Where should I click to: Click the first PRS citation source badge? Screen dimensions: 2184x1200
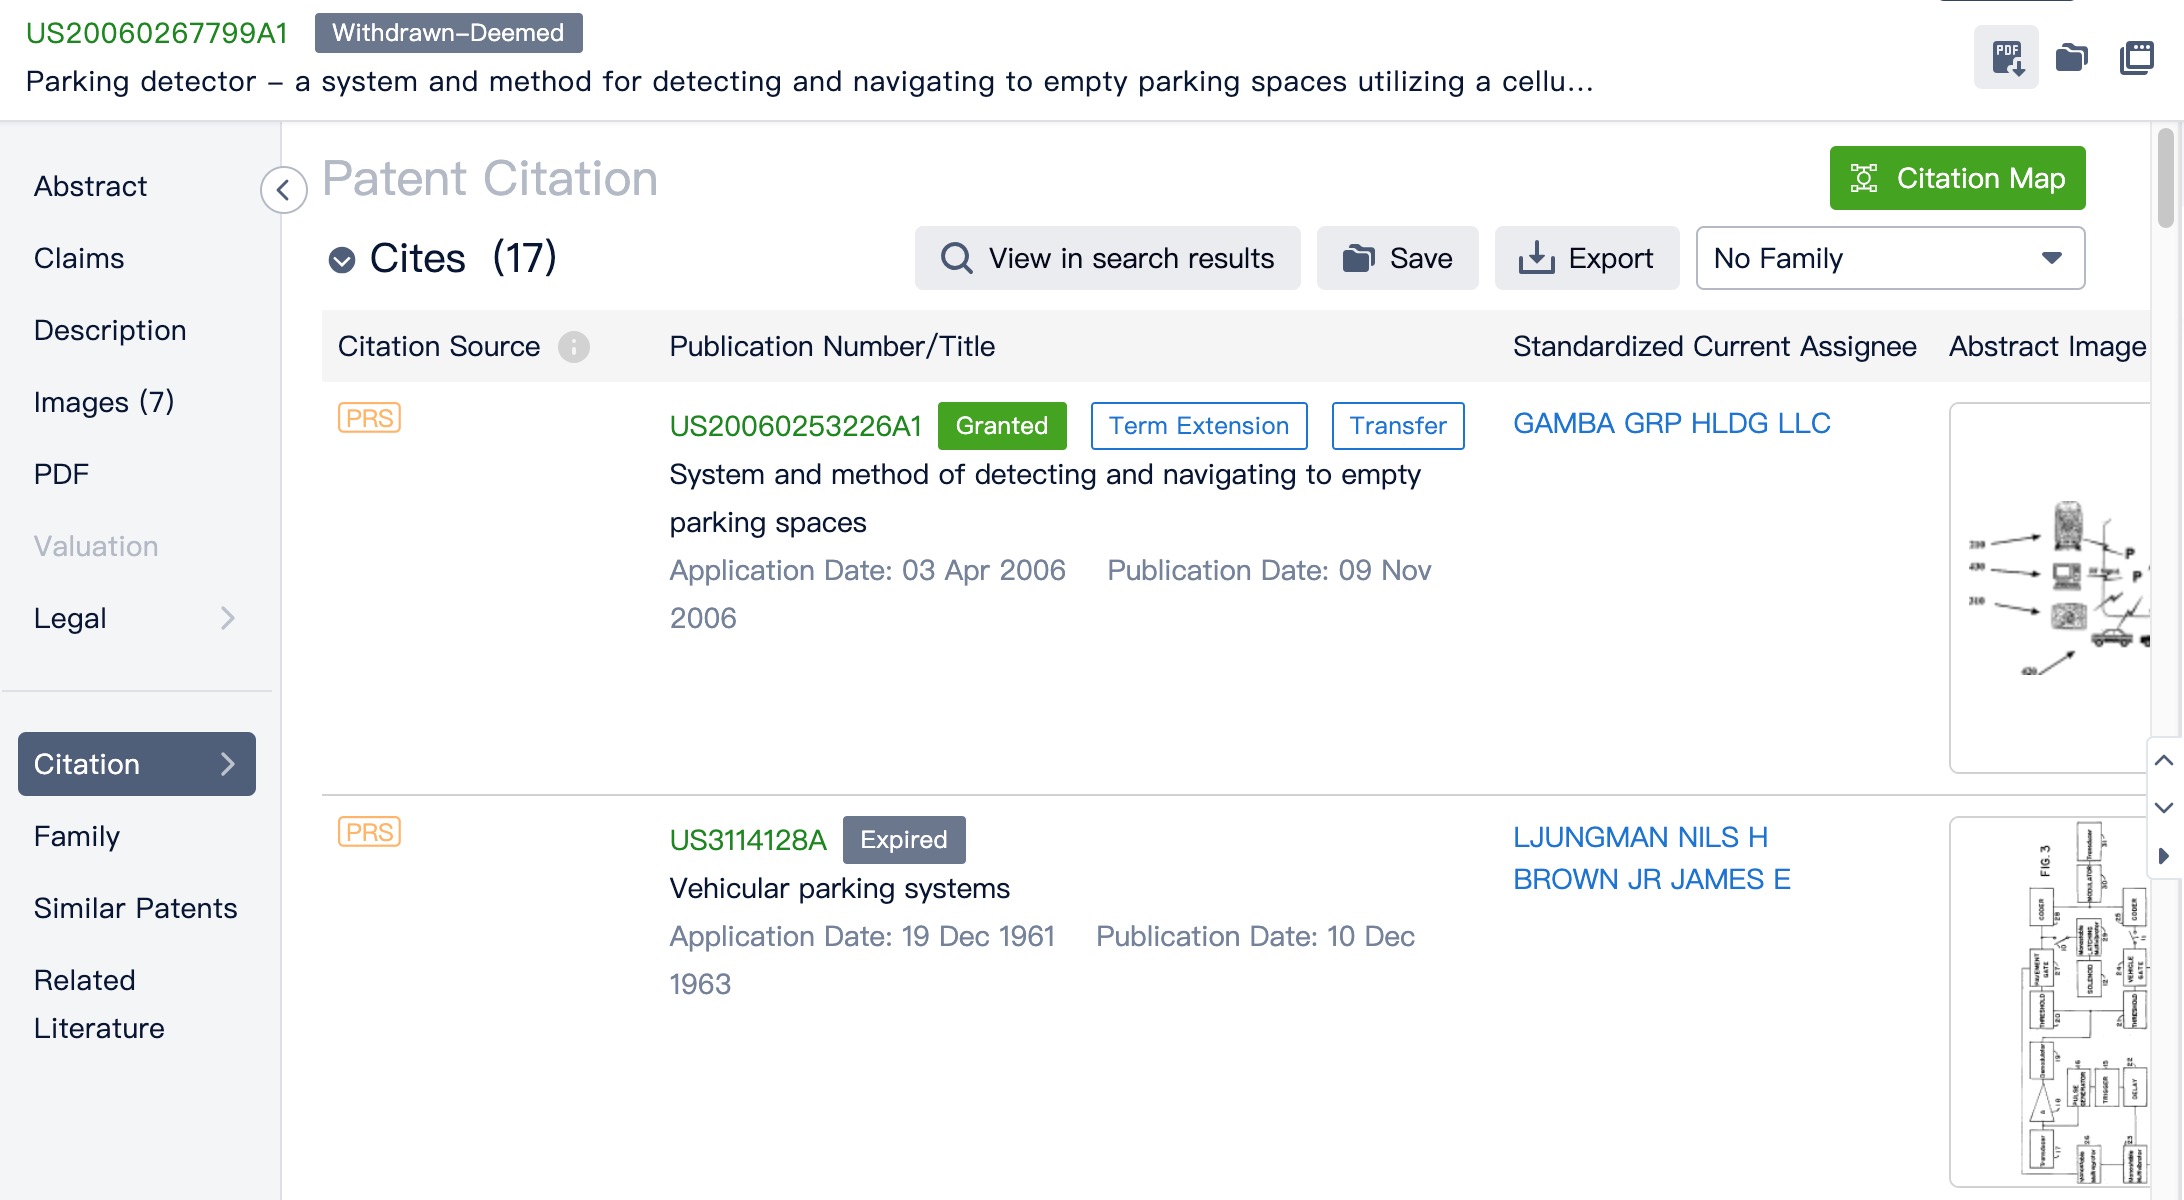click(x=369, y=418)
